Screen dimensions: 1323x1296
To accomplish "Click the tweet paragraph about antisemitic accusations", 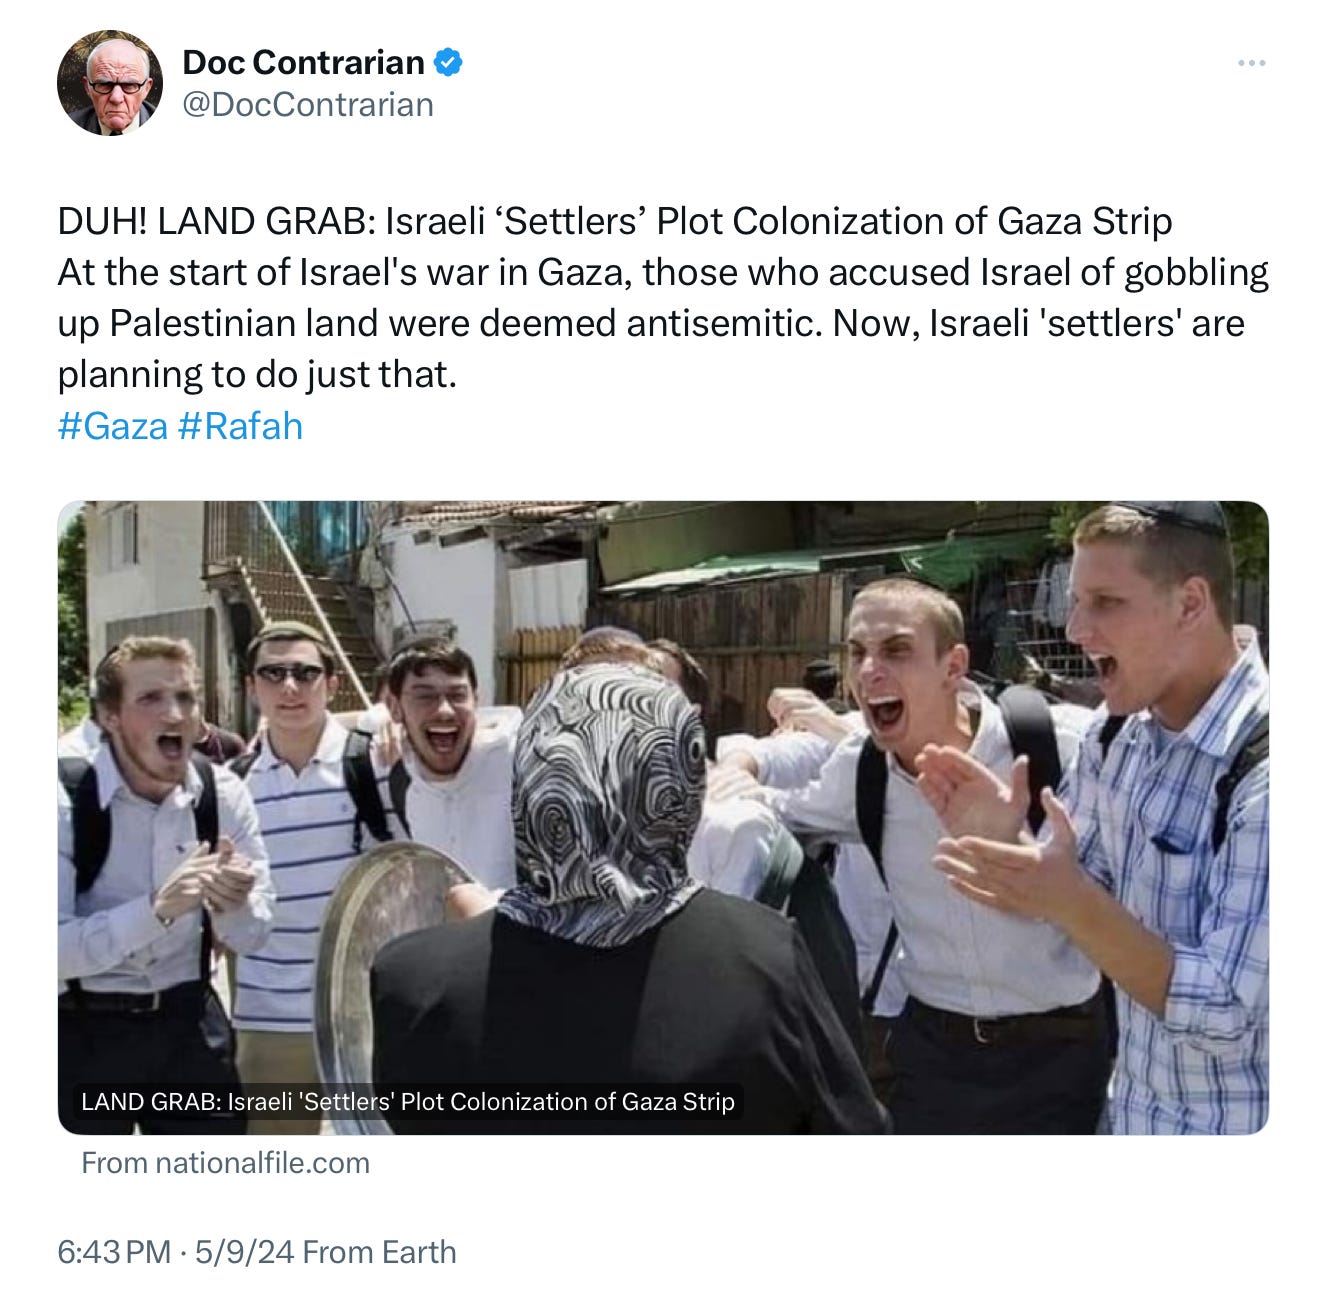I will click(x=663, y=323).
